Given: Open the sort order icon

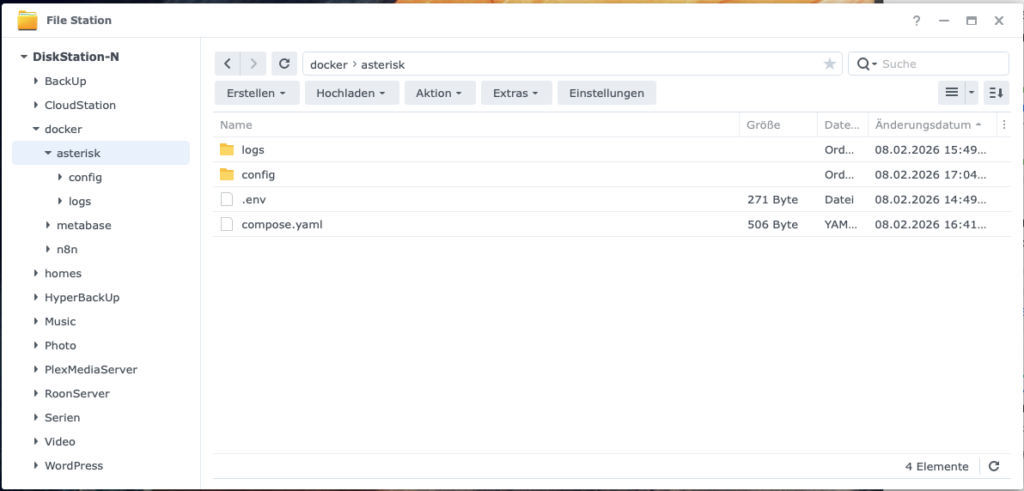Looking at the screenshot, I should click(996, 93).
